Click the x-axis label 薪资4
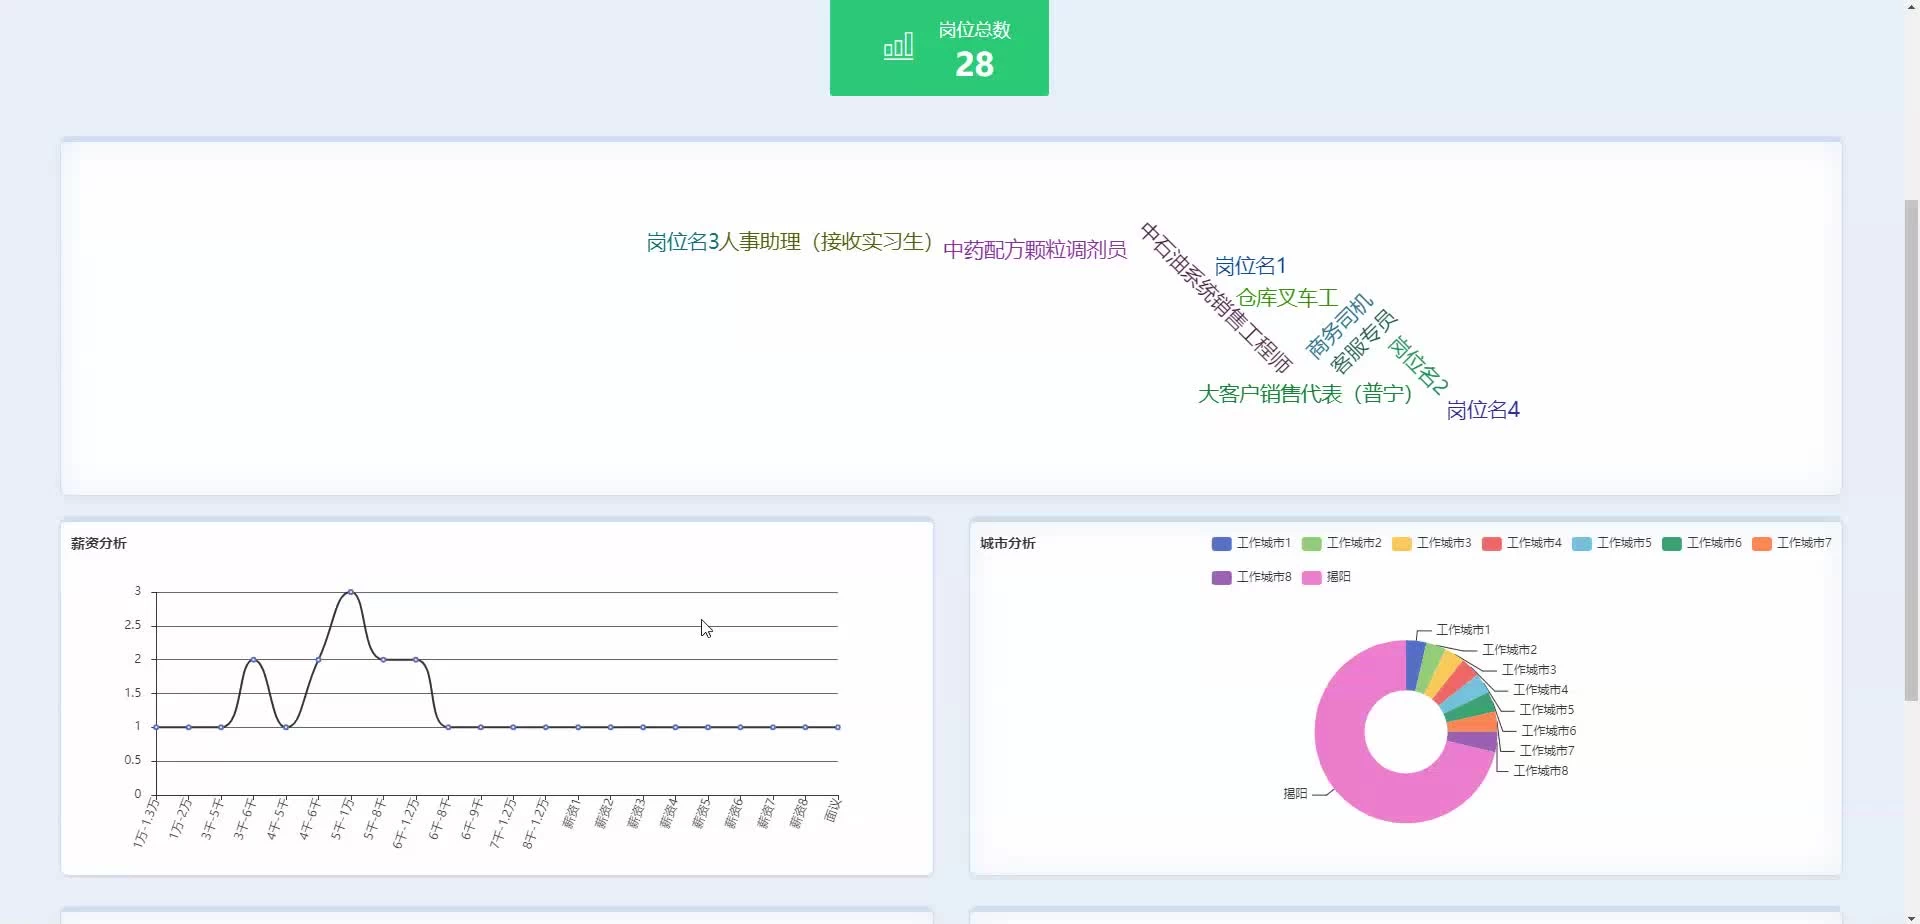 click(x=669, y=813)
